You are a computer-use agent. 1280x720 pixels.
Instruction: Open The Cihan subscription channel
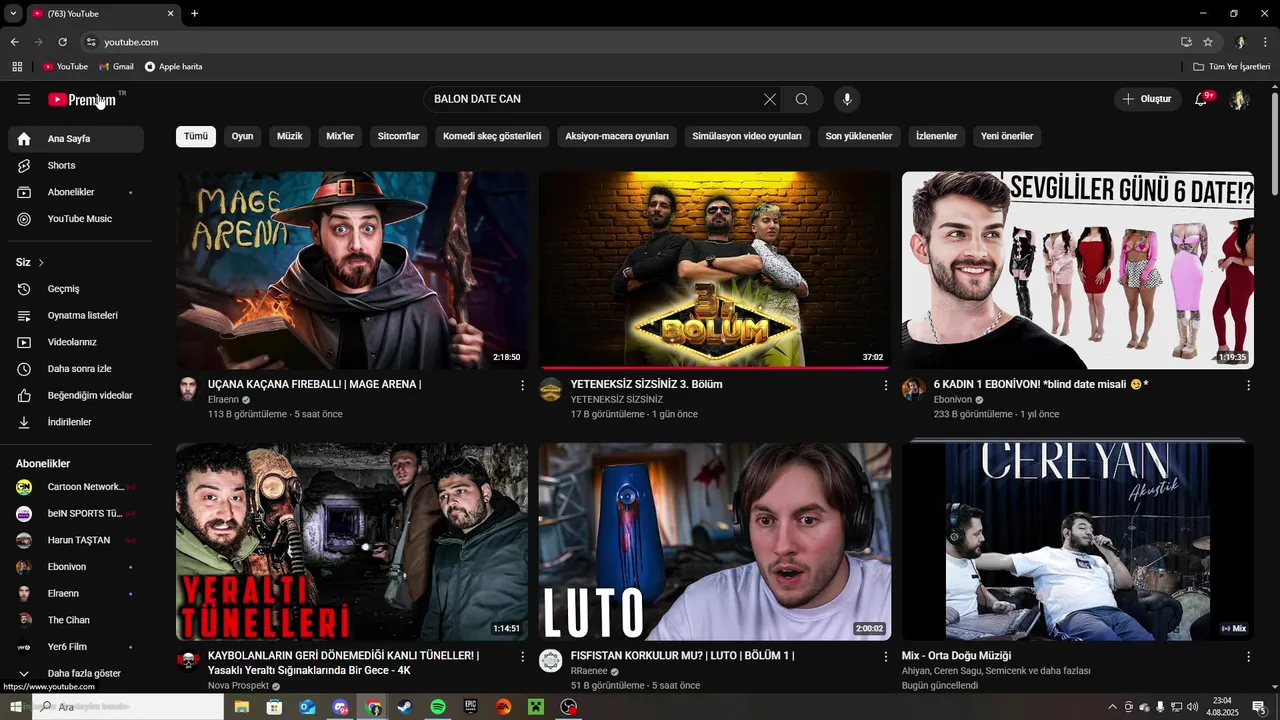click(x=76, y=620)
